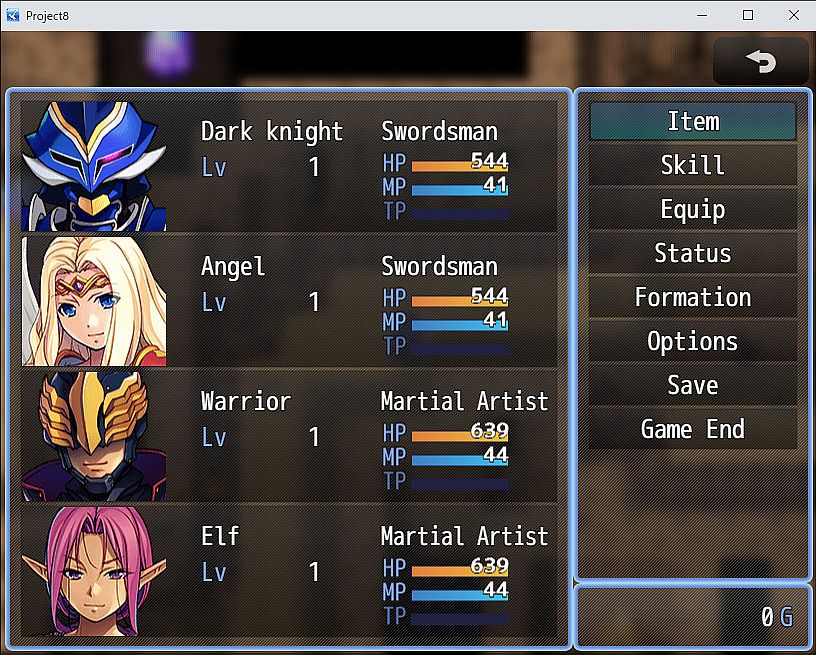This screenshot has height=655, width=816.
Task: Open the Status screen
Action: pyautogui.click(x=693, y=253)
